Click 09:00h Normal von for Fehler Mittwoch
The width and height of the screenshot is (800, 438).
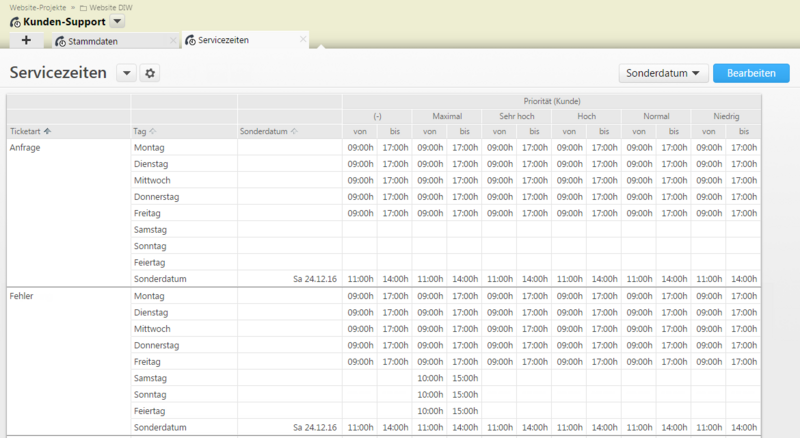tap(639, 329)
